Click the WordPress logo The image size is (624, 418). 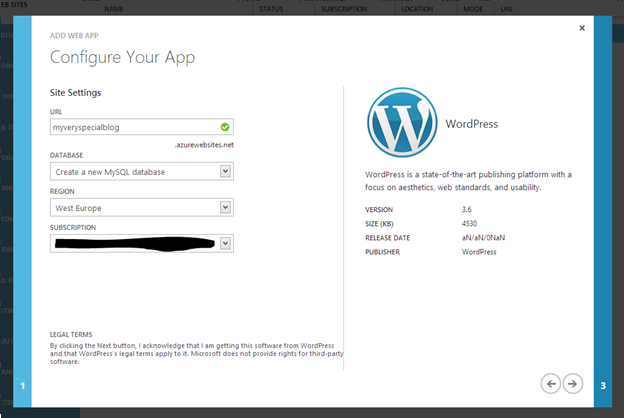click(x=402, y=123)
